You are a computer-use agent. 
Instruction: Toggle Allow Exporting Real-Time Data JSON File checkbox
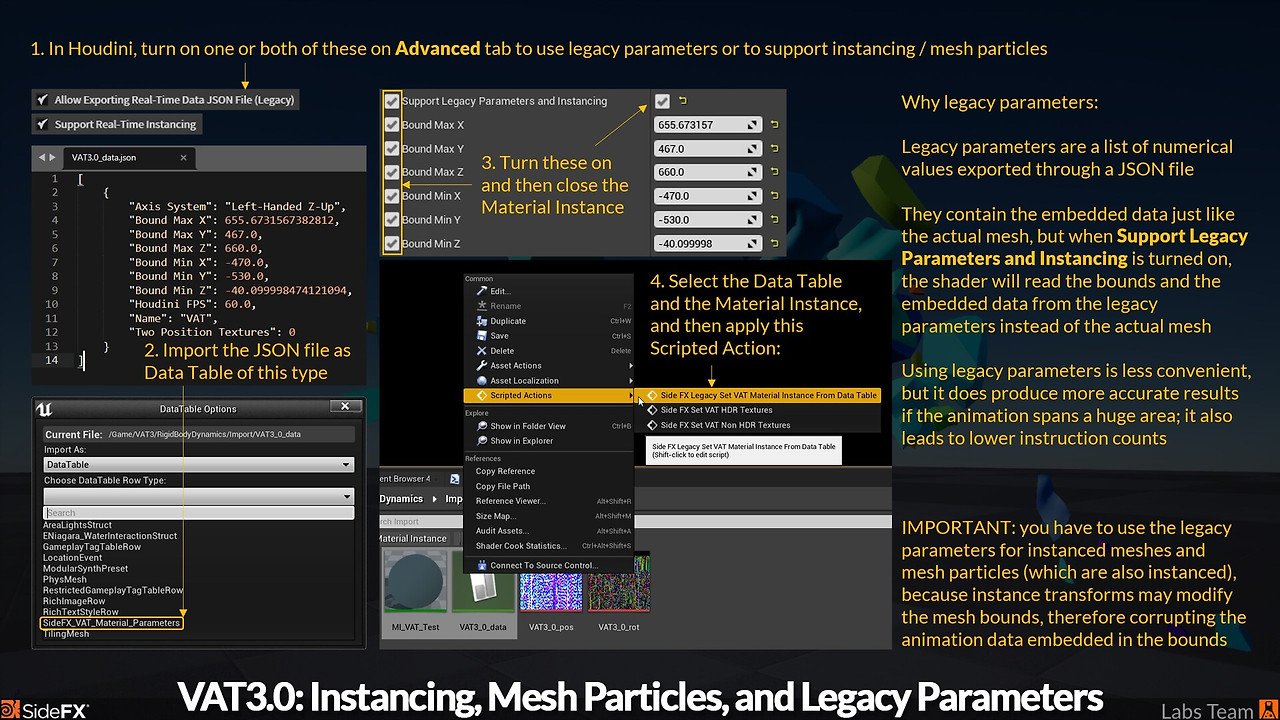tap(42, 100)
